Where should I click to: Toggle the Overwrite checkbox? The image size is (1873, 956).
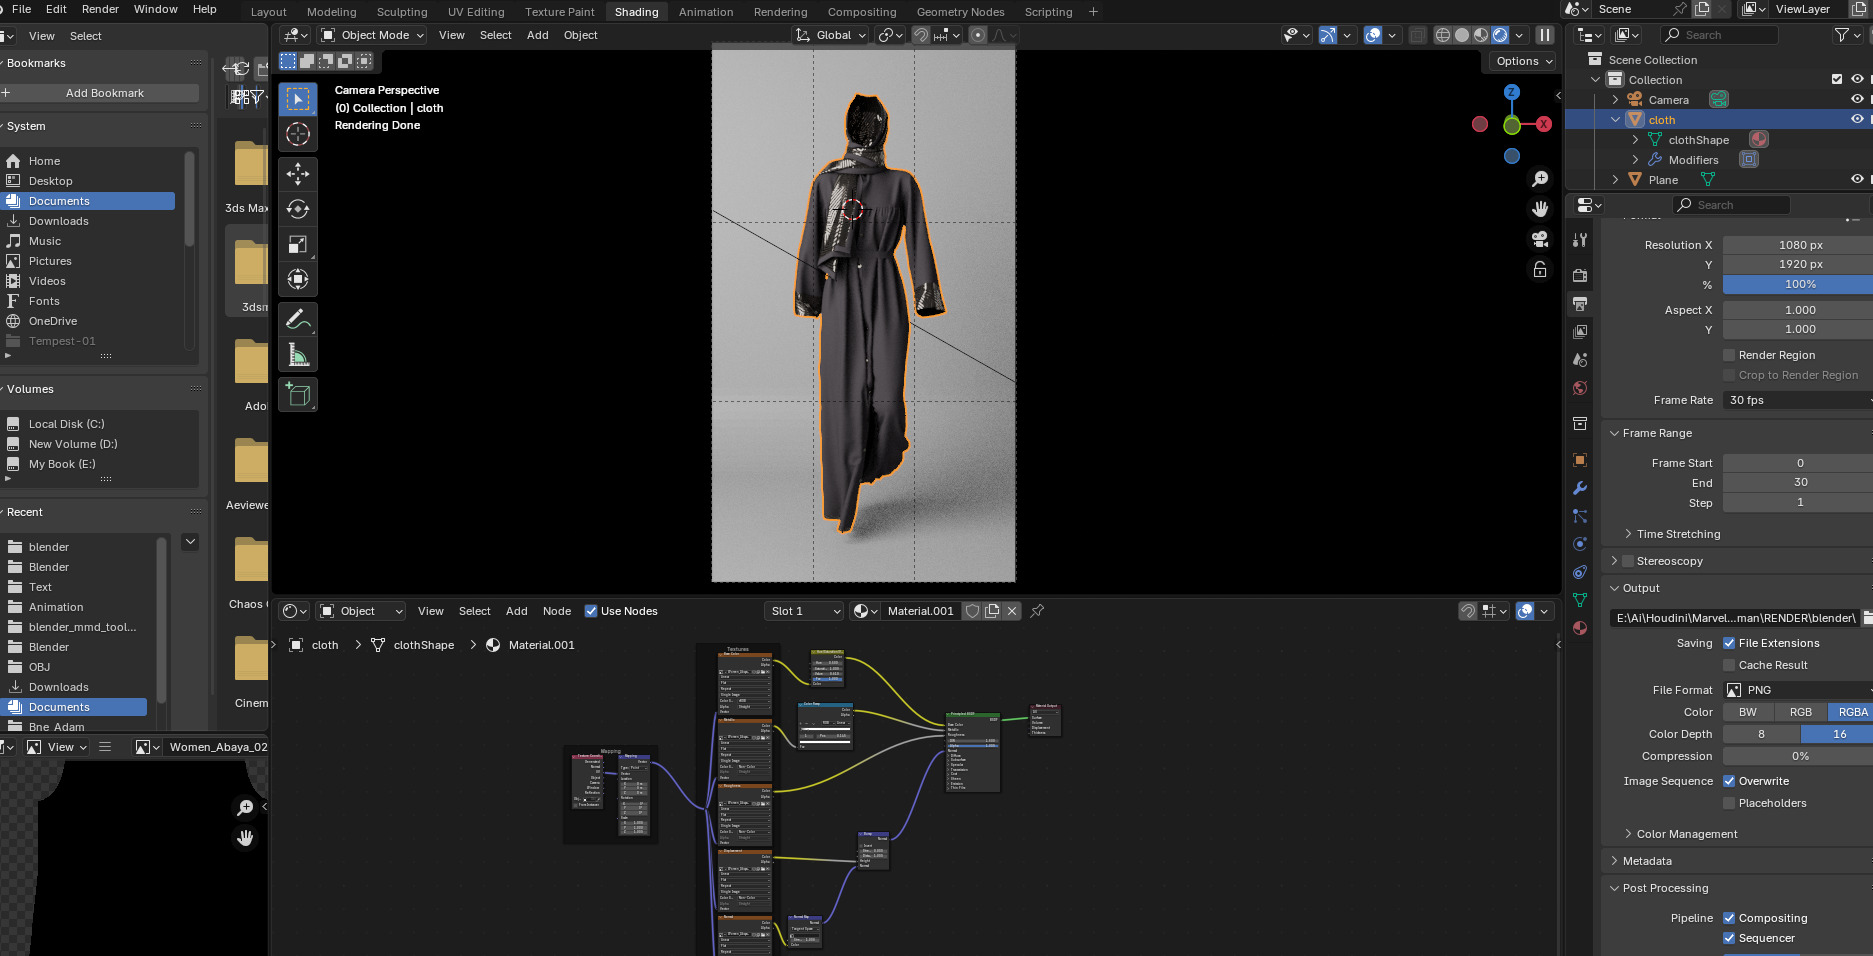click(x=1729, y=781)
